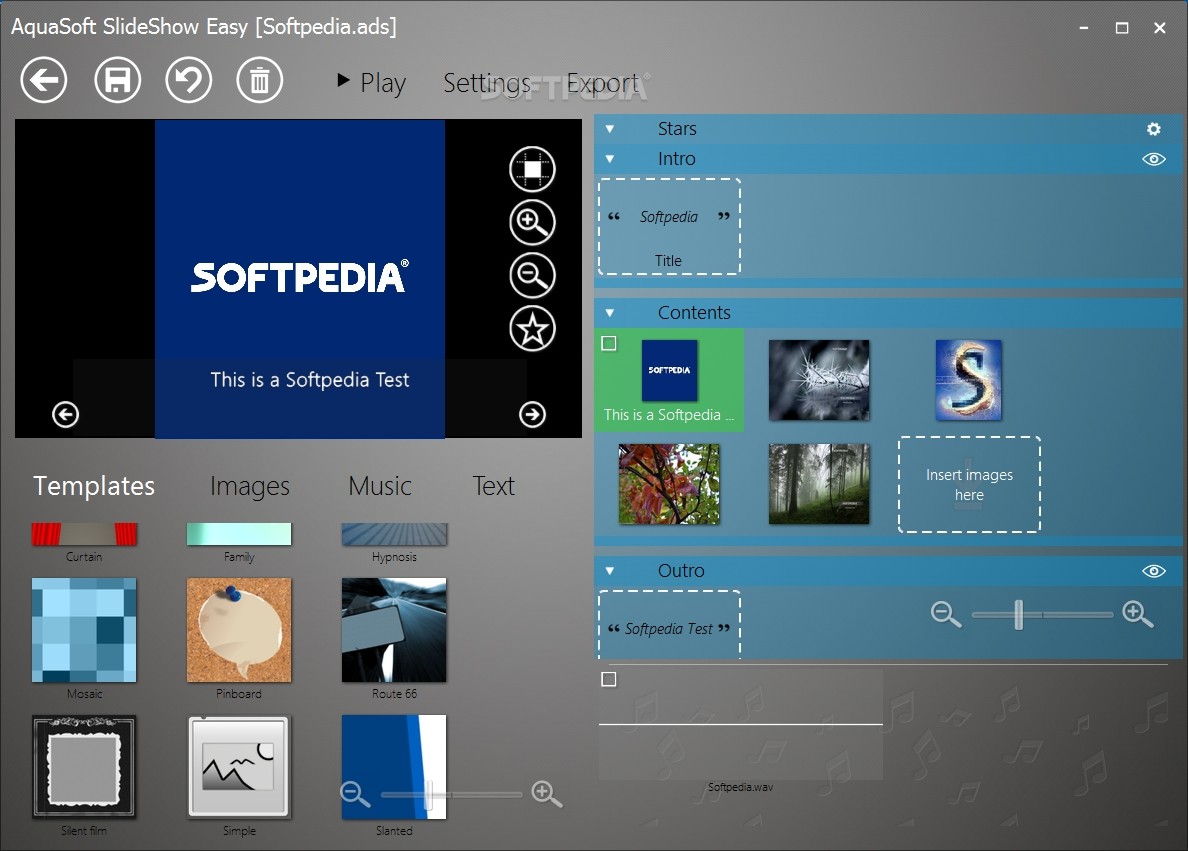Click the Stars section header label
The width and height of the screenshot is (1188, 851).
pos(677,129)
